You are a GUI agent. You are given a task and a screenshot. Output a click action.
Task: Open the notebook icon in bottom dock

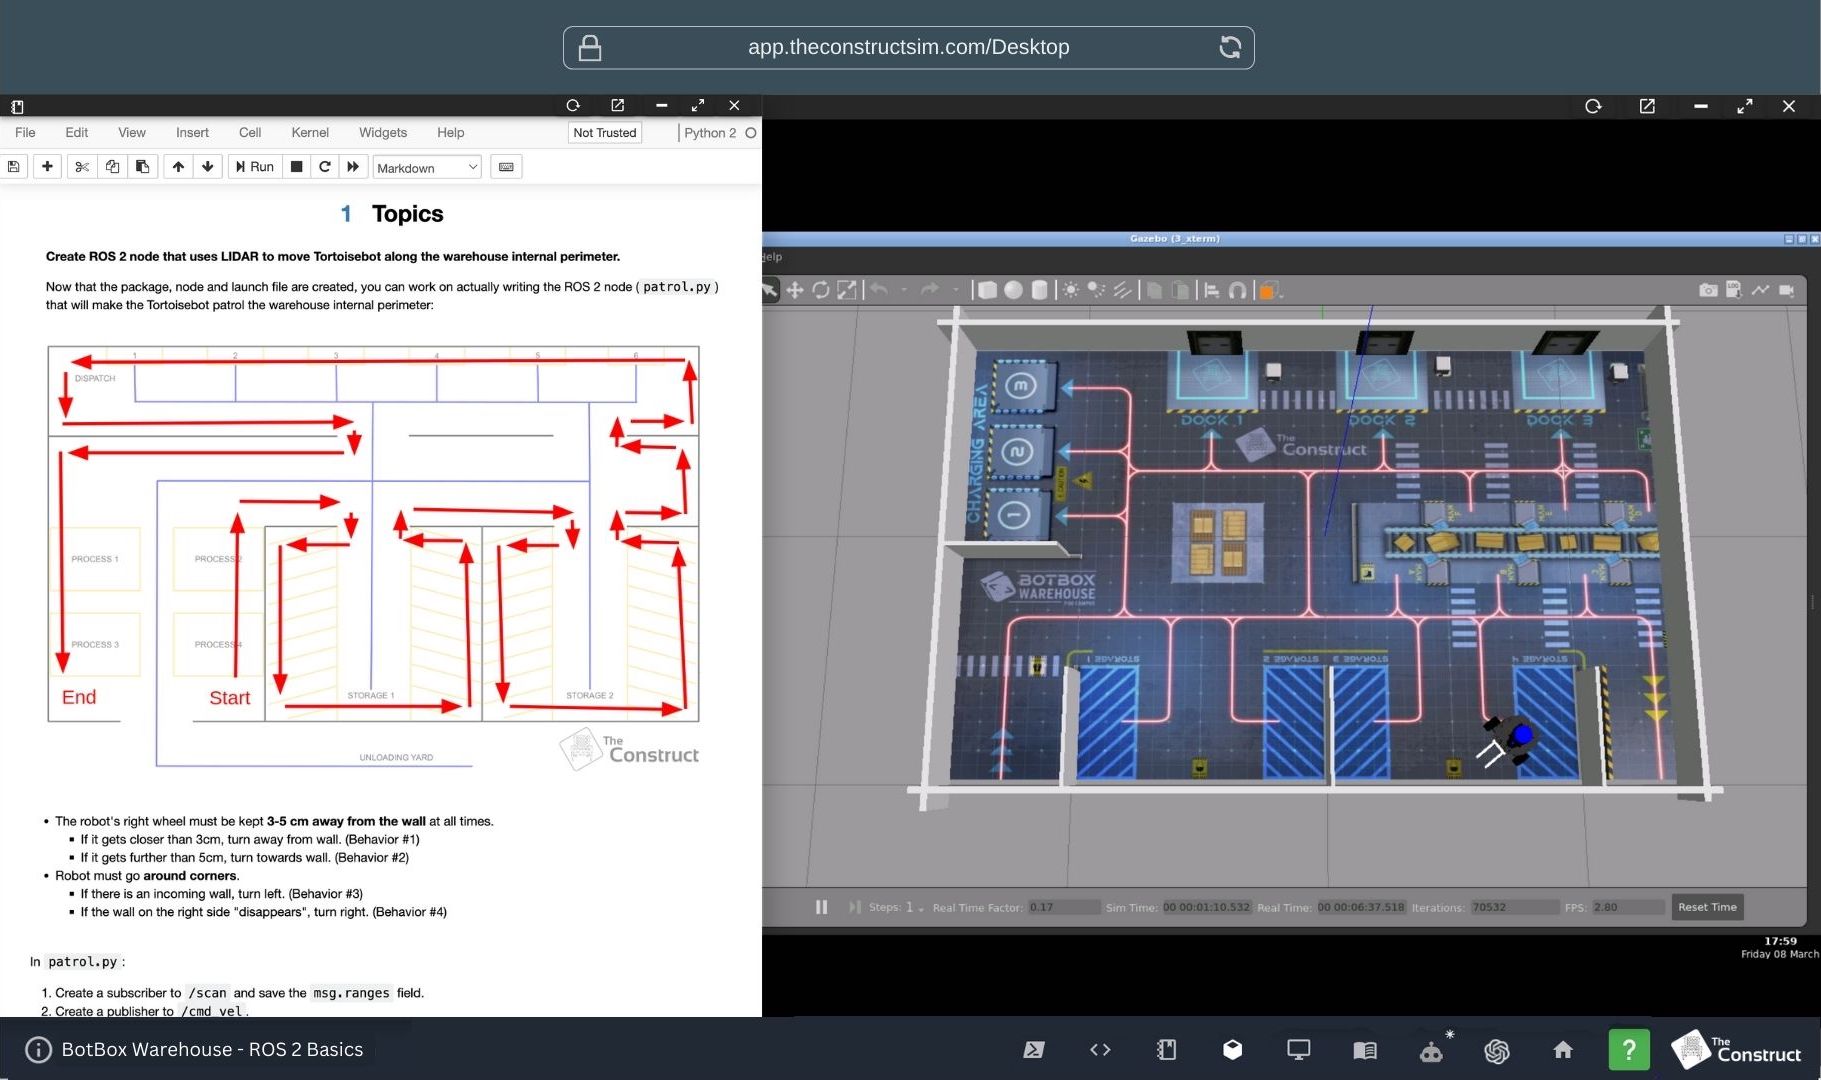pos(1166,1050)
